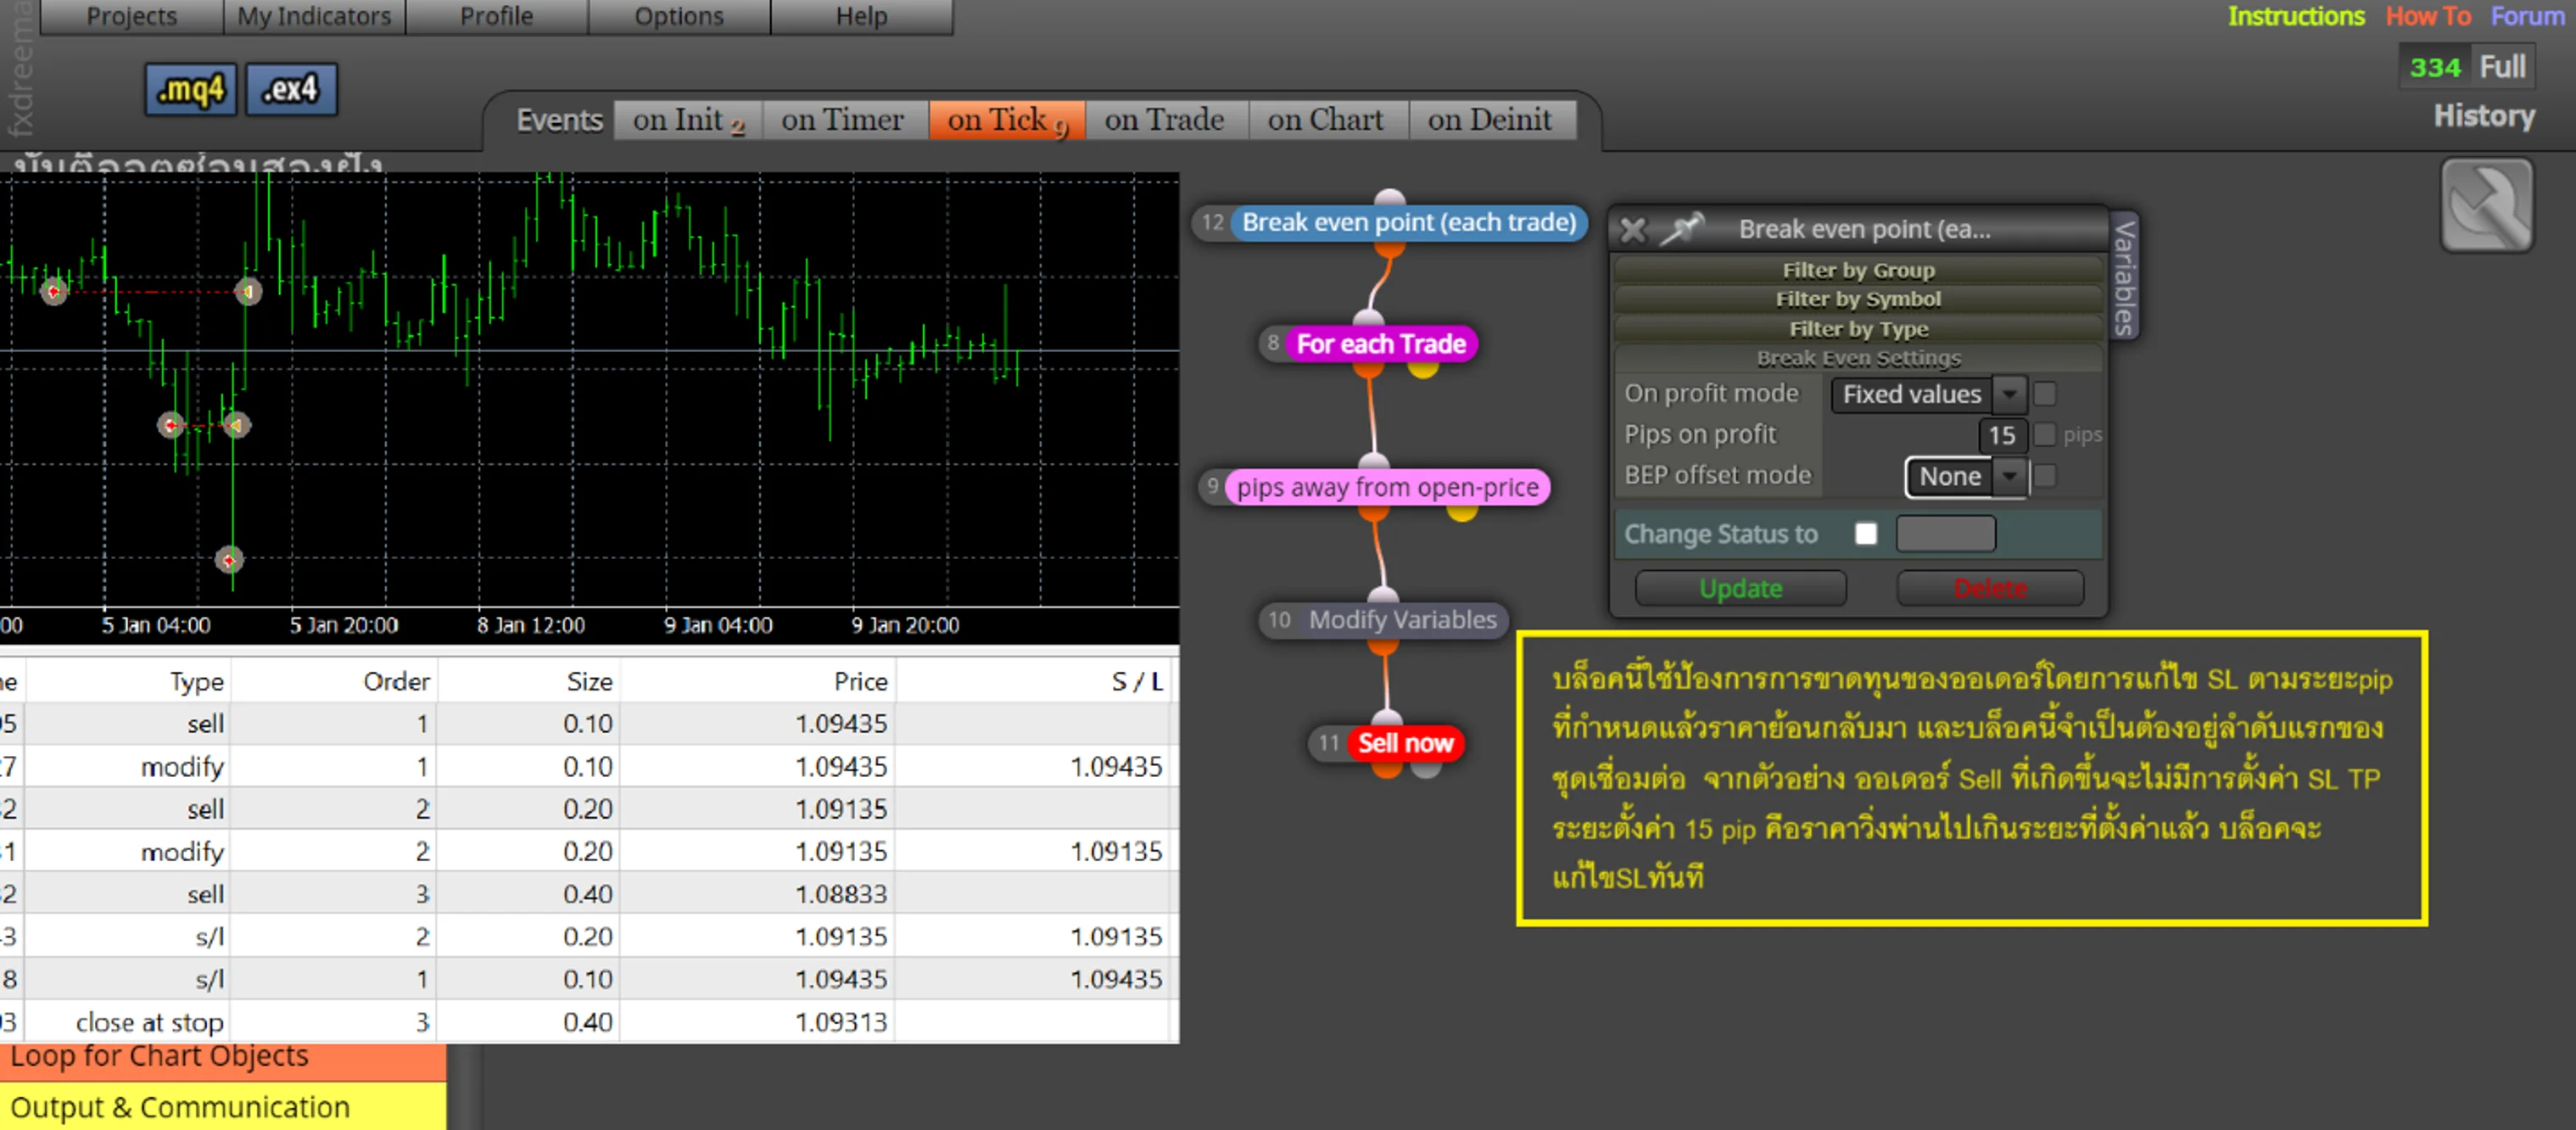Open the Profile menu
Image resolution: width=2576 pixels, height=1130 pixels.
(496, 17)
